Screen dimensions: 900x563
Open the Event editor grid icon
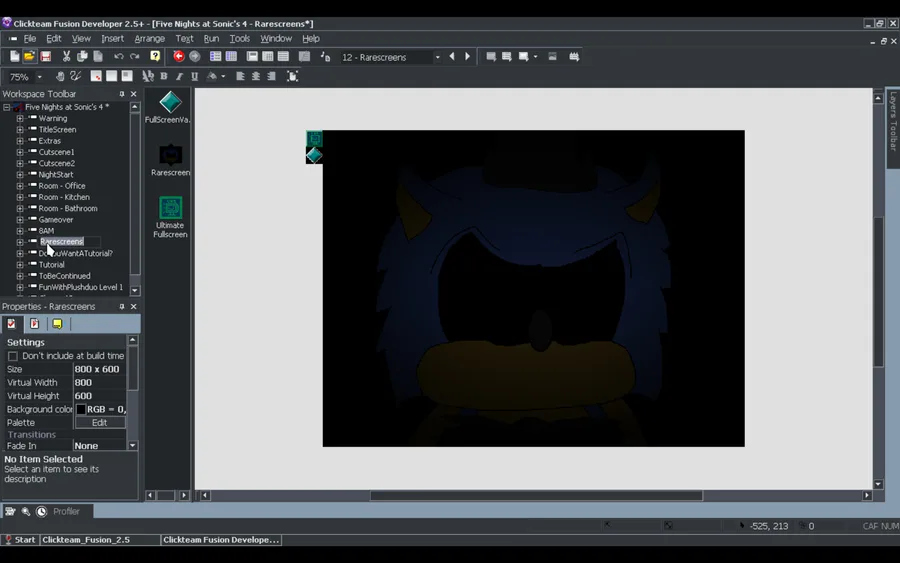point(267,56)
